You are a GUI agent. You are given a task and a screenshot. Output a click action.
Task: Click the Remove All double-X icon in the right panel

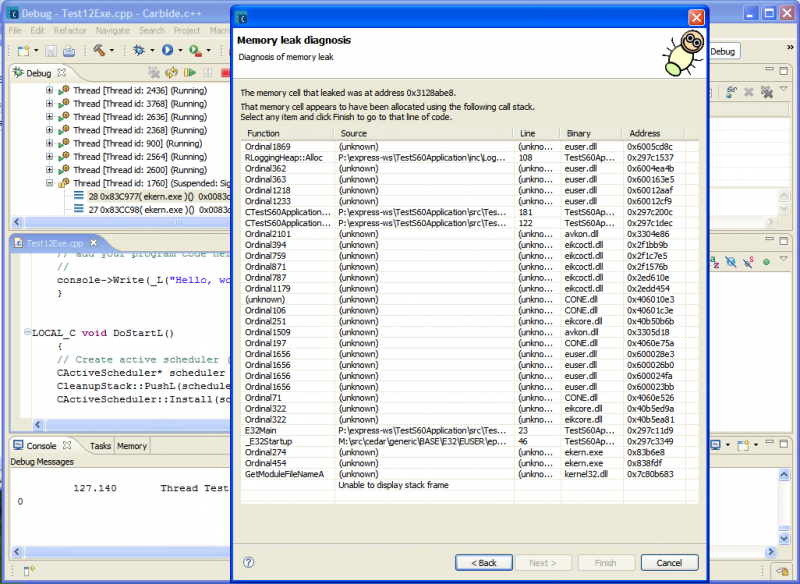766,92
